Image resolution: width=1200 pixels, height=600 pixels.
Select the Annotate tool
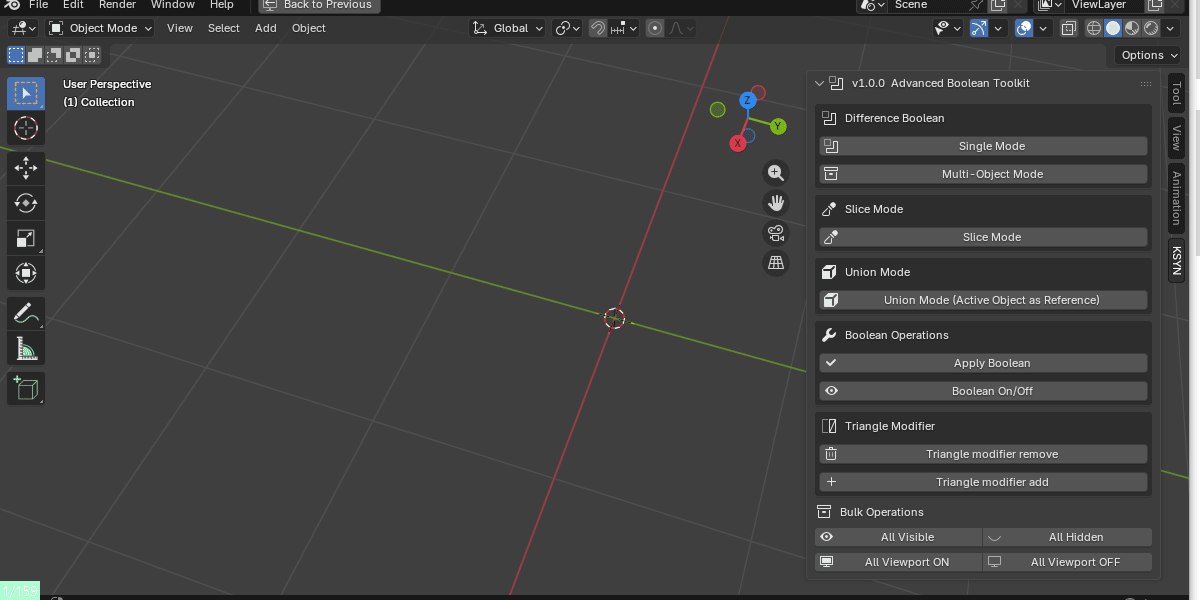[x=26, y=313]
